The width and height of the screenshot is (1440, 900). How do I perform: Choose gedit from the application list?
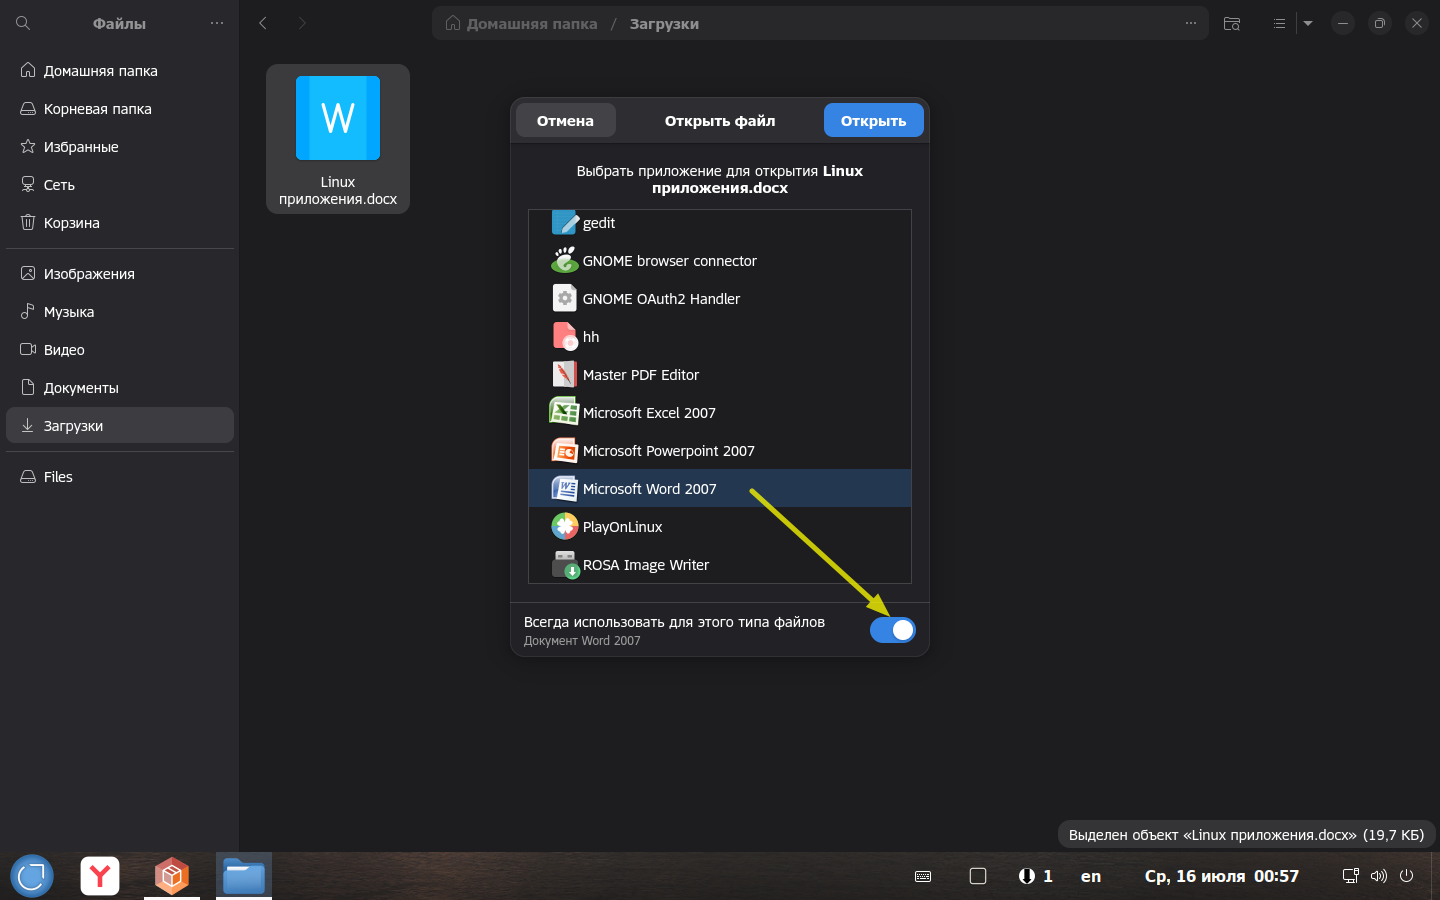tap(720, 223)
